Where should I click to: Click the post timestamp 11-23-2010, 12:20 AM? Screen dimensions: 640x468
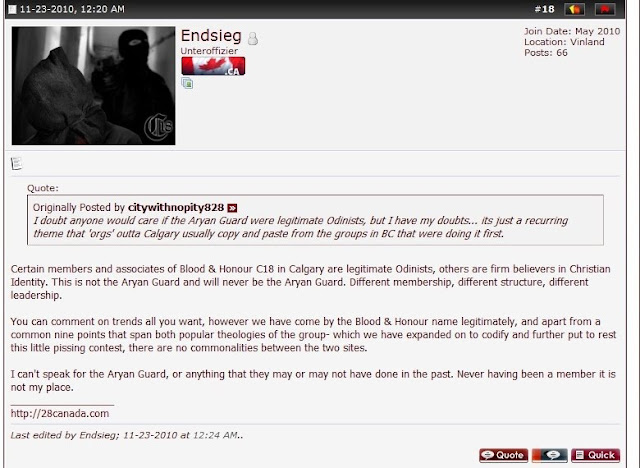(72, 9)
